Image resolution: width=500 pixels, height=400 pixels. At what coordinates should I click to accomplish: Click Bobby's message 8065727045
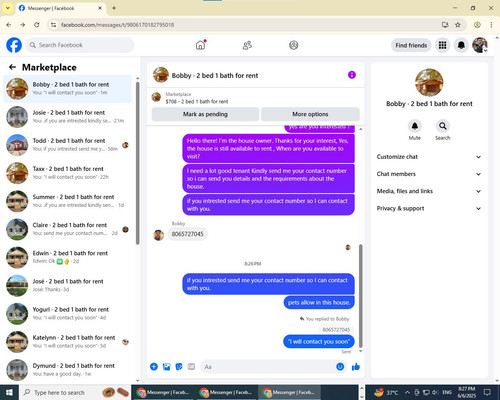coord(187,234)
